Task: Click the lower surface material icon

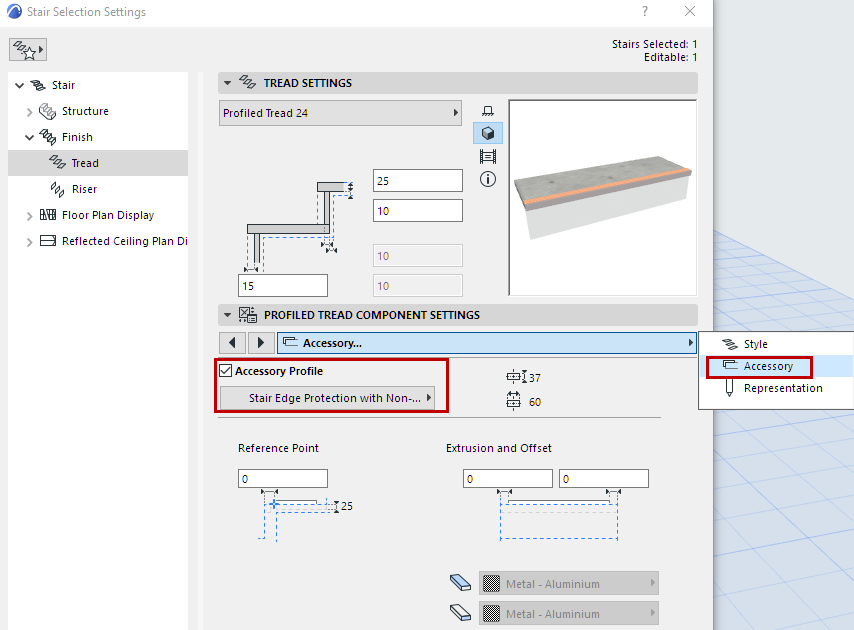Action: [460, 613]
